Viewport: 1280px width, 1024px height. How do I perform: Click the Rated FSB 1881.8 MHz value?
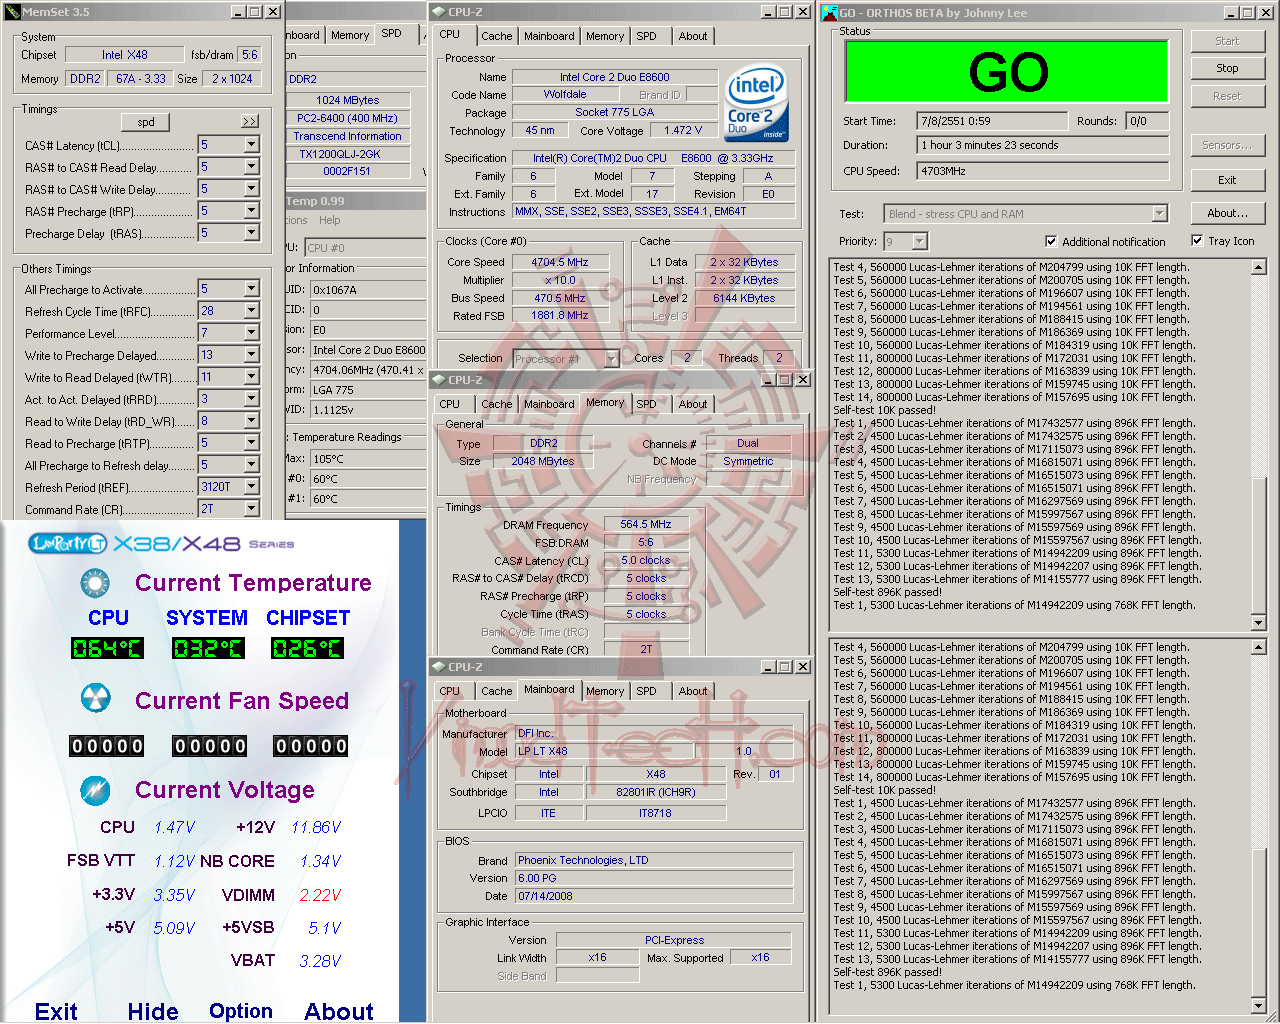pos(559,316)
